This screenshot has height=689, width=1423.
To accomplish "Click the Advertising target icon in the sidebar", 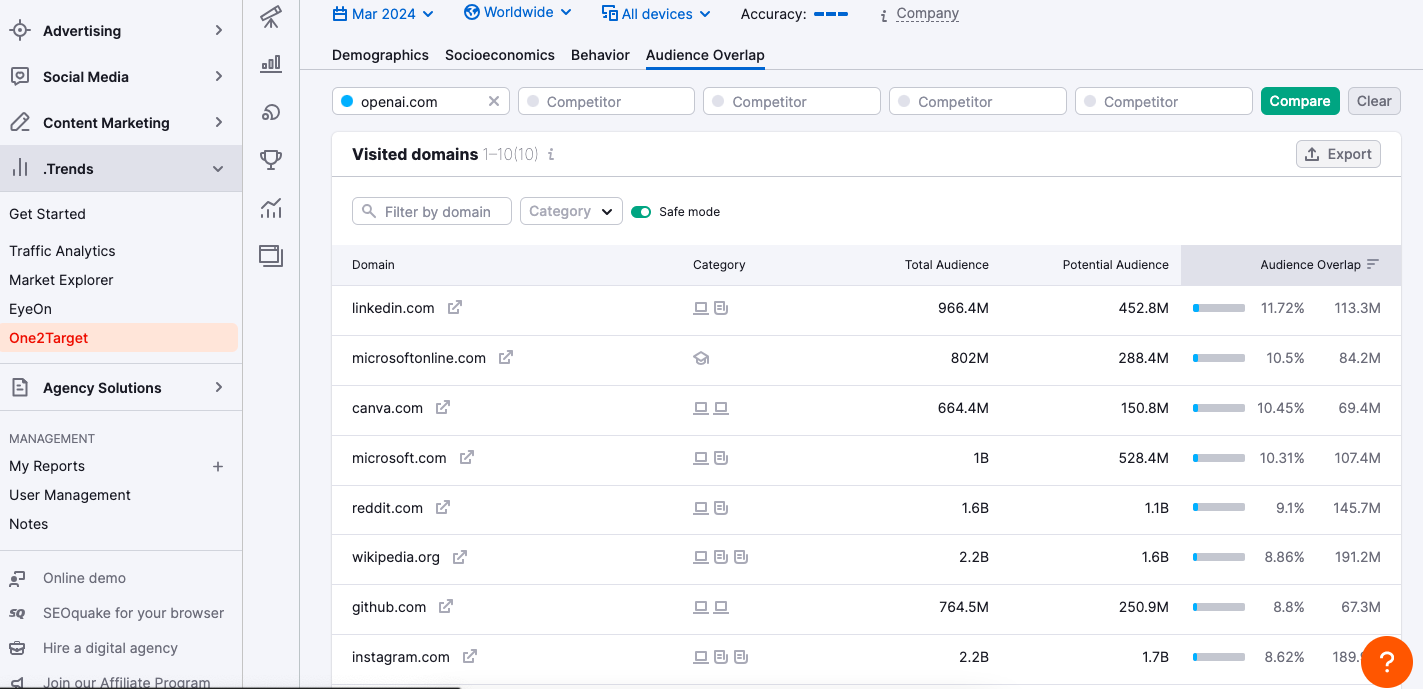I will (x=20, y=31).
